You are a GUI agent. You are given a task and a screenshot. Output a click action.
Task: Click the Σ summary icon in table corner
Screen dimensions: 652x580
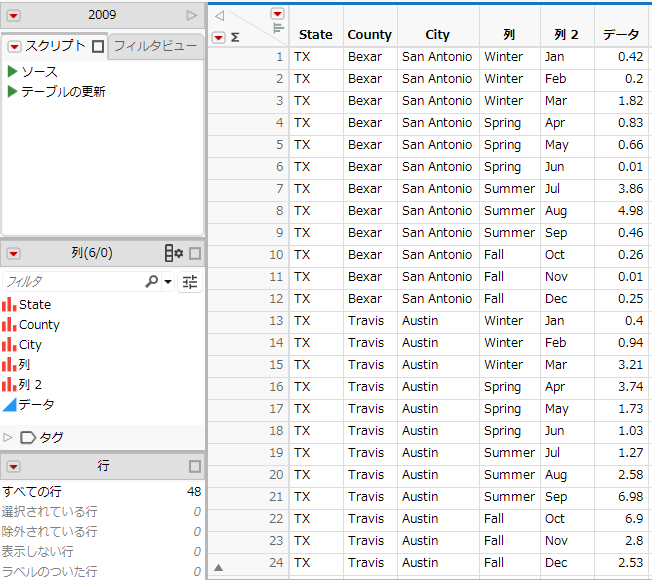[235, 38]
